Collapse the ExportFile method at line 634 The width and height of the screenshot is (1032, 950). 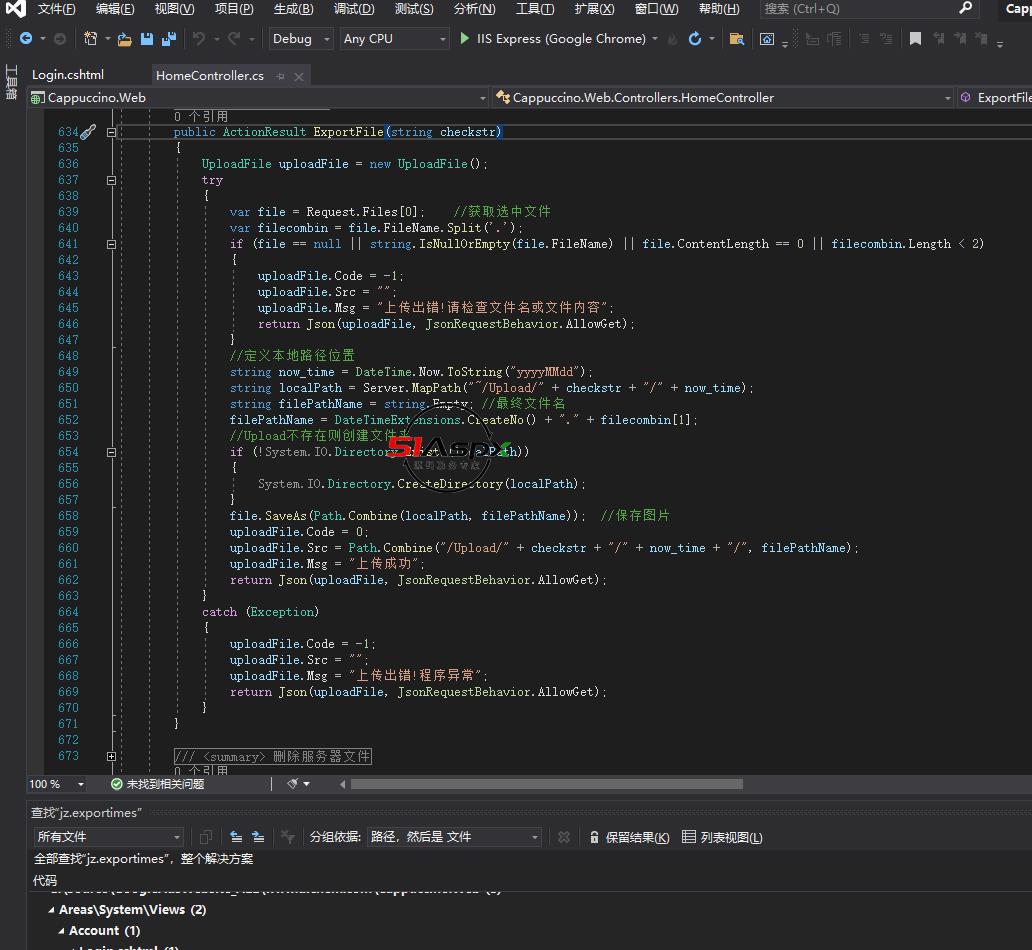pos(111,132)
